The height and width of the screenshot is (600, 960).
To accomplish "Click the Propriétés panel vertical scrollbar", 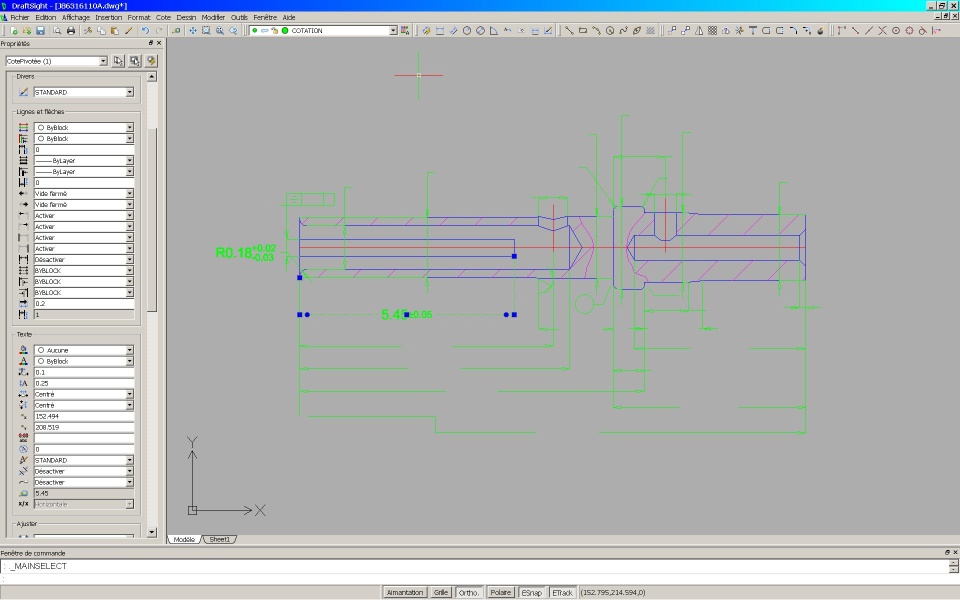I will (152, 220).
